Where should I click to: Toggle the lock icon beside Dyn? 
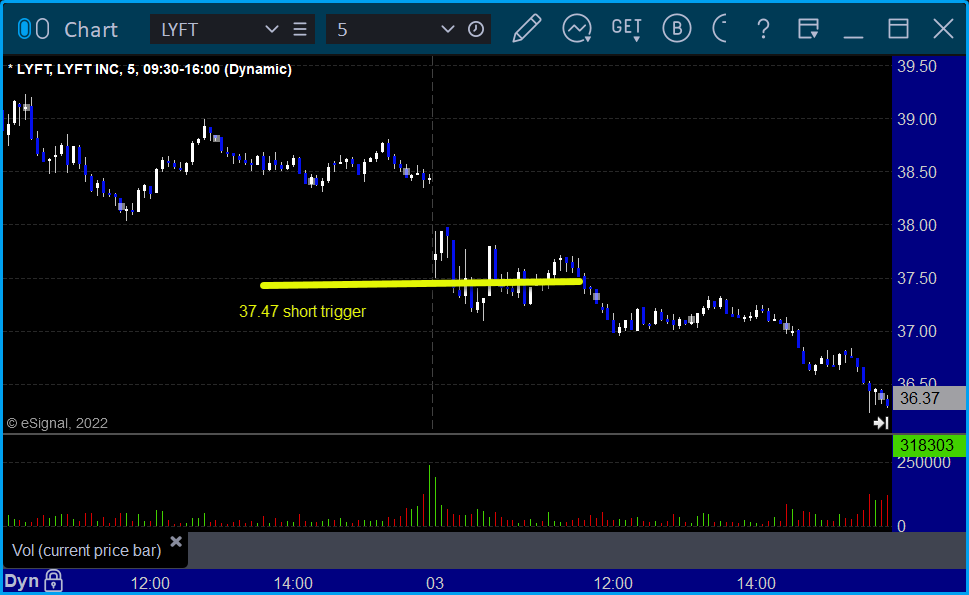coord(53,581)
